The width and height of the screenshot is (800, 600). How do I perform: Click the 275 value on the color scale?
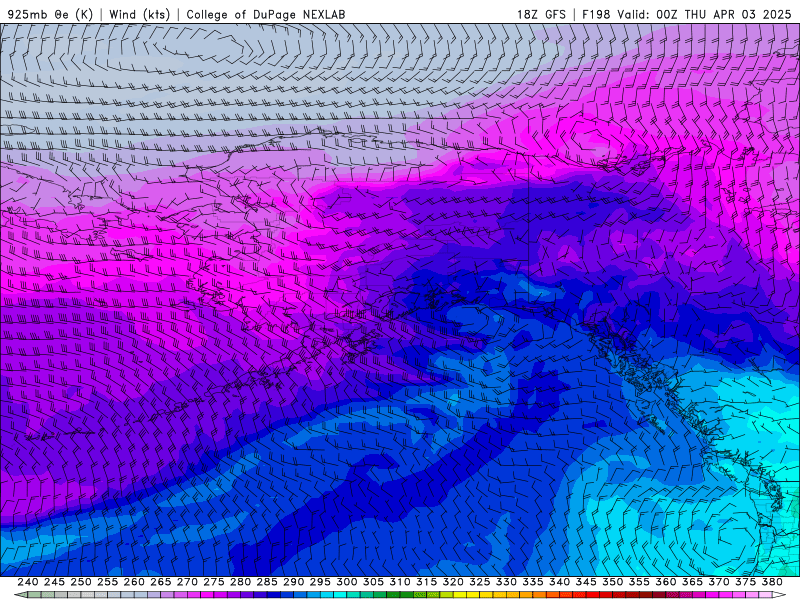point(214,582)
